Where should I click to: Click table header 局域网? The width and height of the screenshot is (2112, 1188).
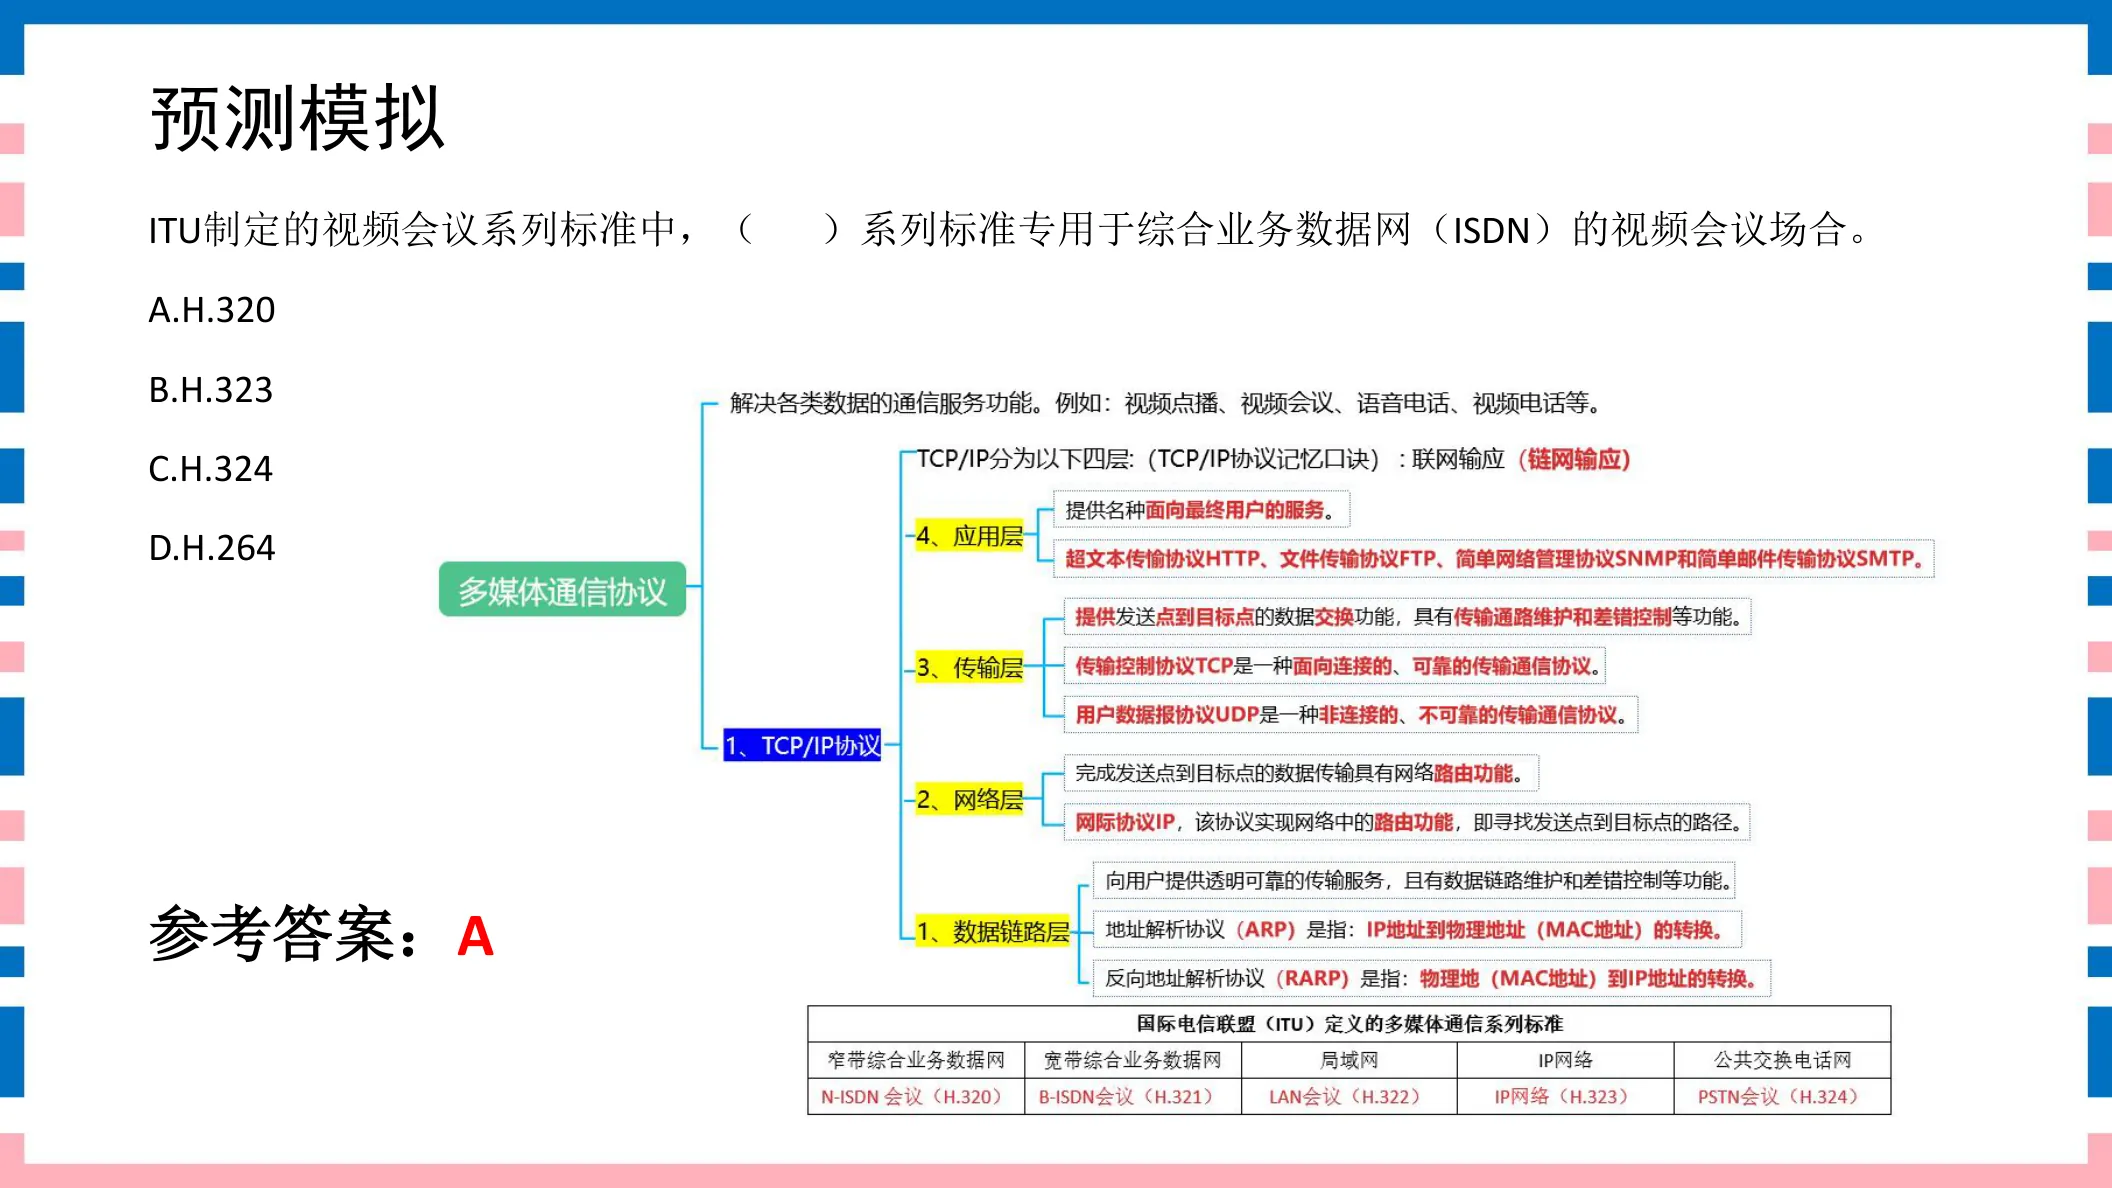pos(1349,1060)
